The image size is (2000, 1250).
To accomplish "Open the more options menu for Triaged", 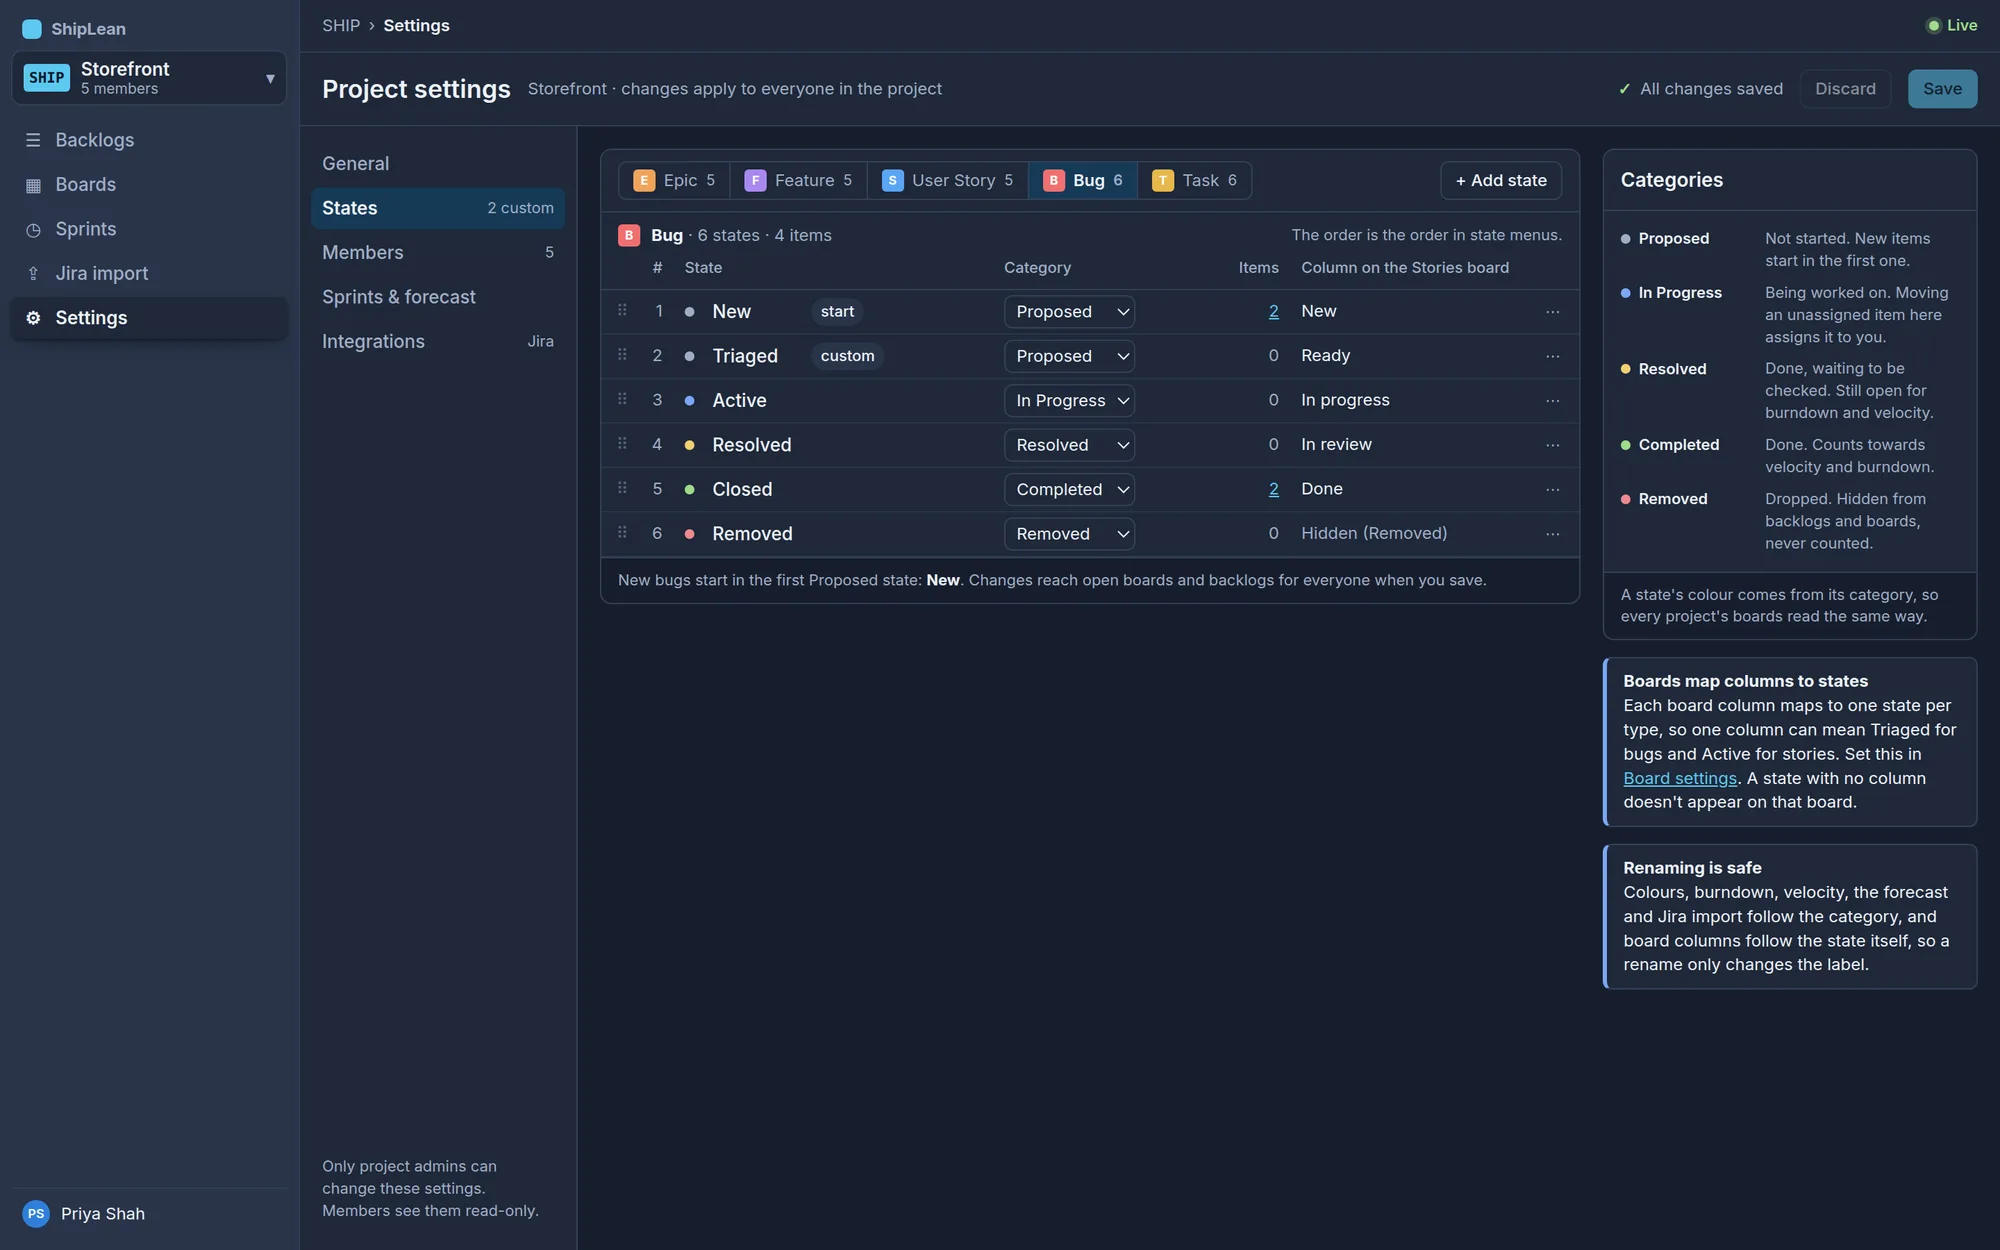I will coord(1552,356).
